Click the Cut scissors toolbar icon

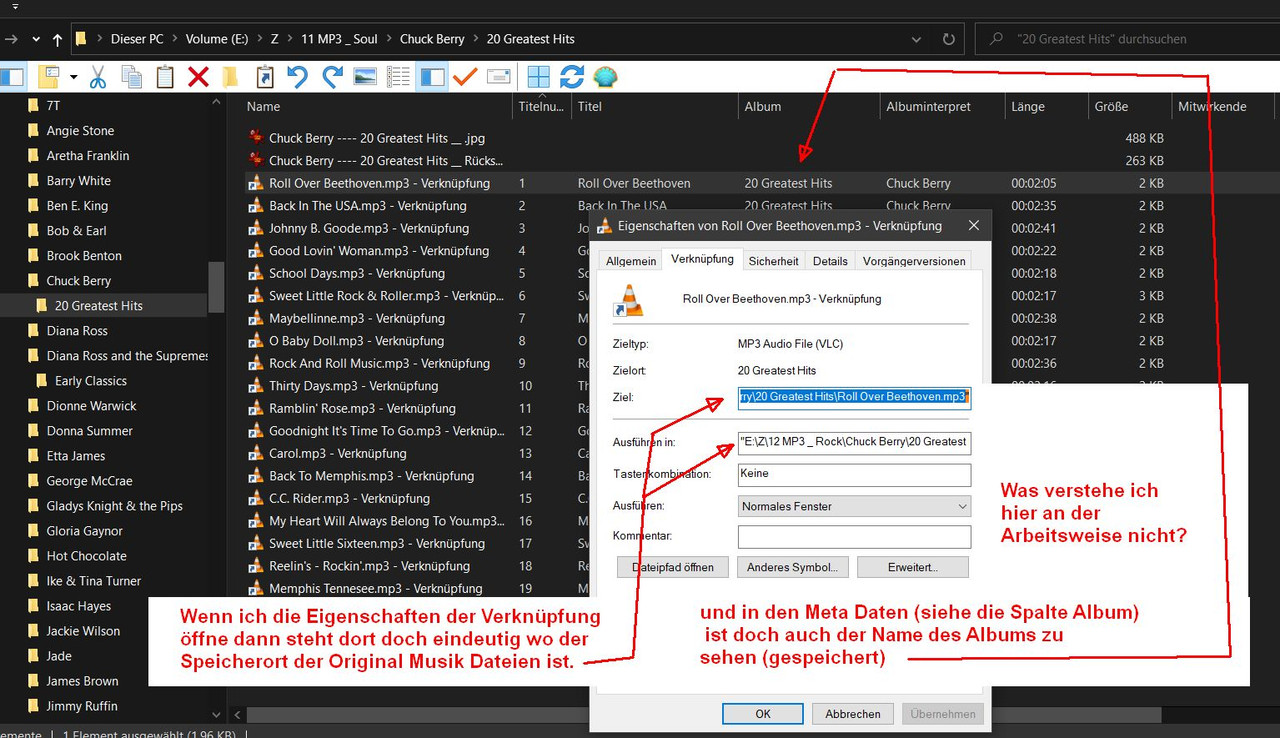(x=98, y=77)
